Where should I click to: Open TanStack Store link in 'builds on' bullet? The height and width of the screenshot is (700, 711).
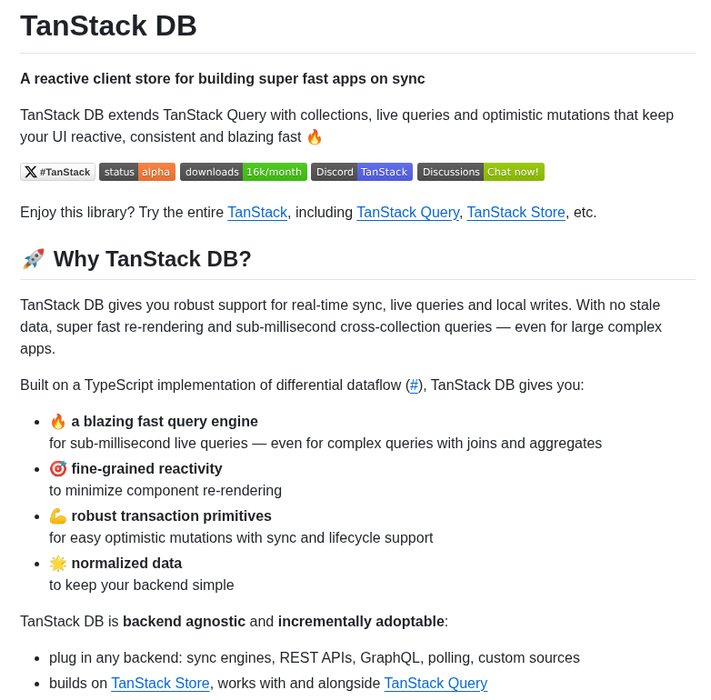coord(160,684)
